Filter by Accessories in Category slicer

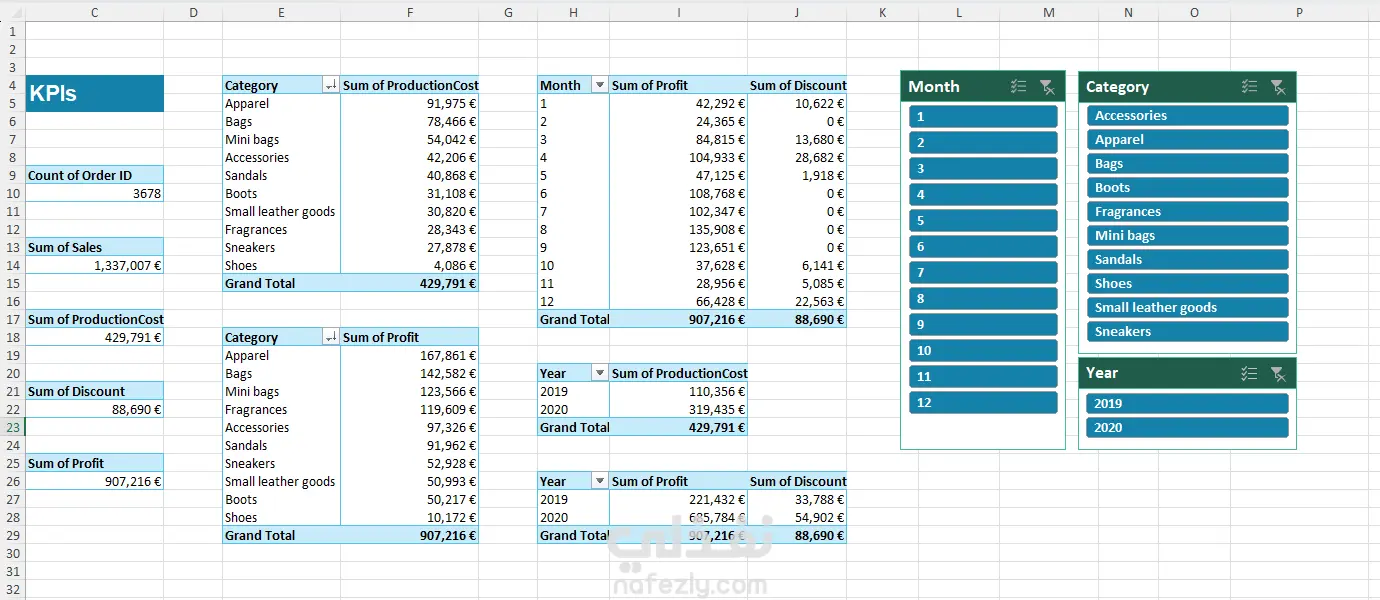(x=1187, y=115)
